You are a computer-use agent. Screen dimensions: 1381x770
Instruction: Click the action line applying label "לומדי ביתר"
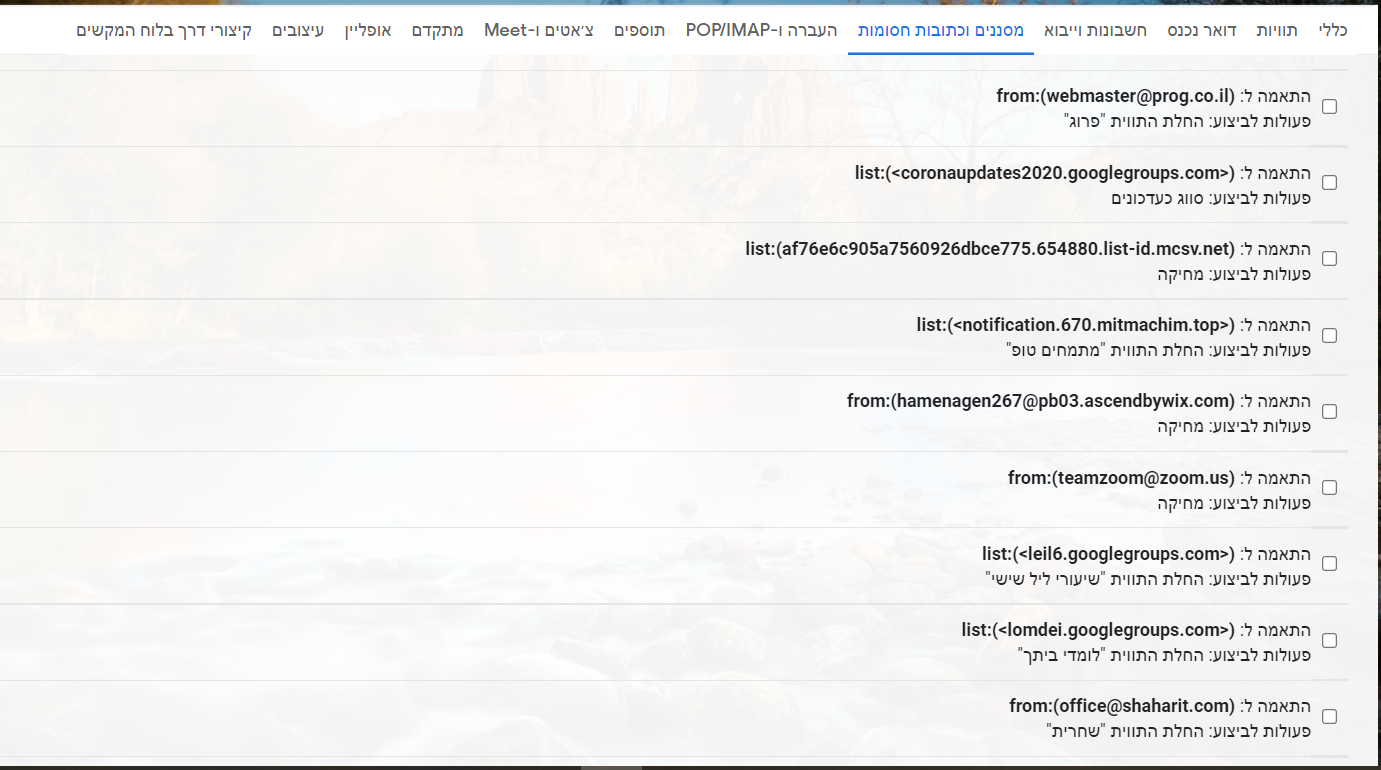pos(1164,655)
